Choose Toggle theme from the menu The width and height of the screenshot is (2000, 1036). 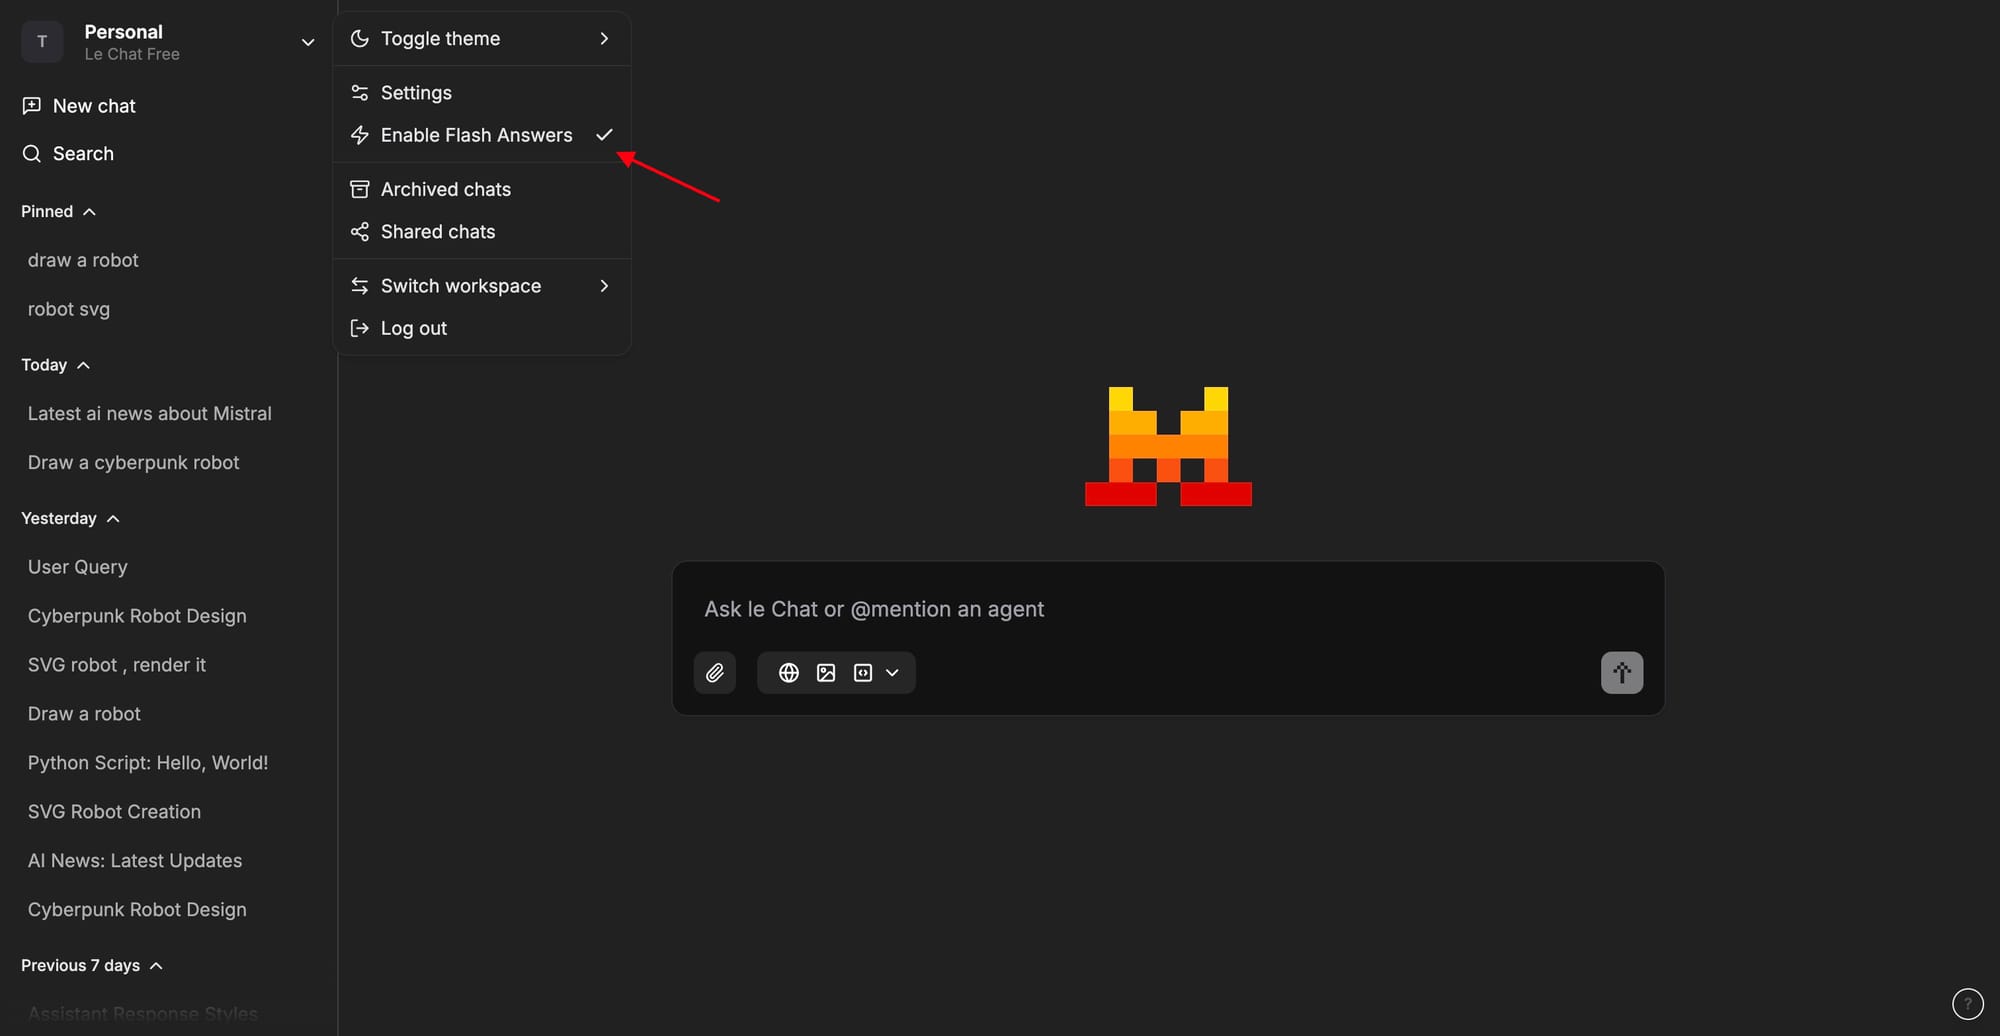coord(482,39)
